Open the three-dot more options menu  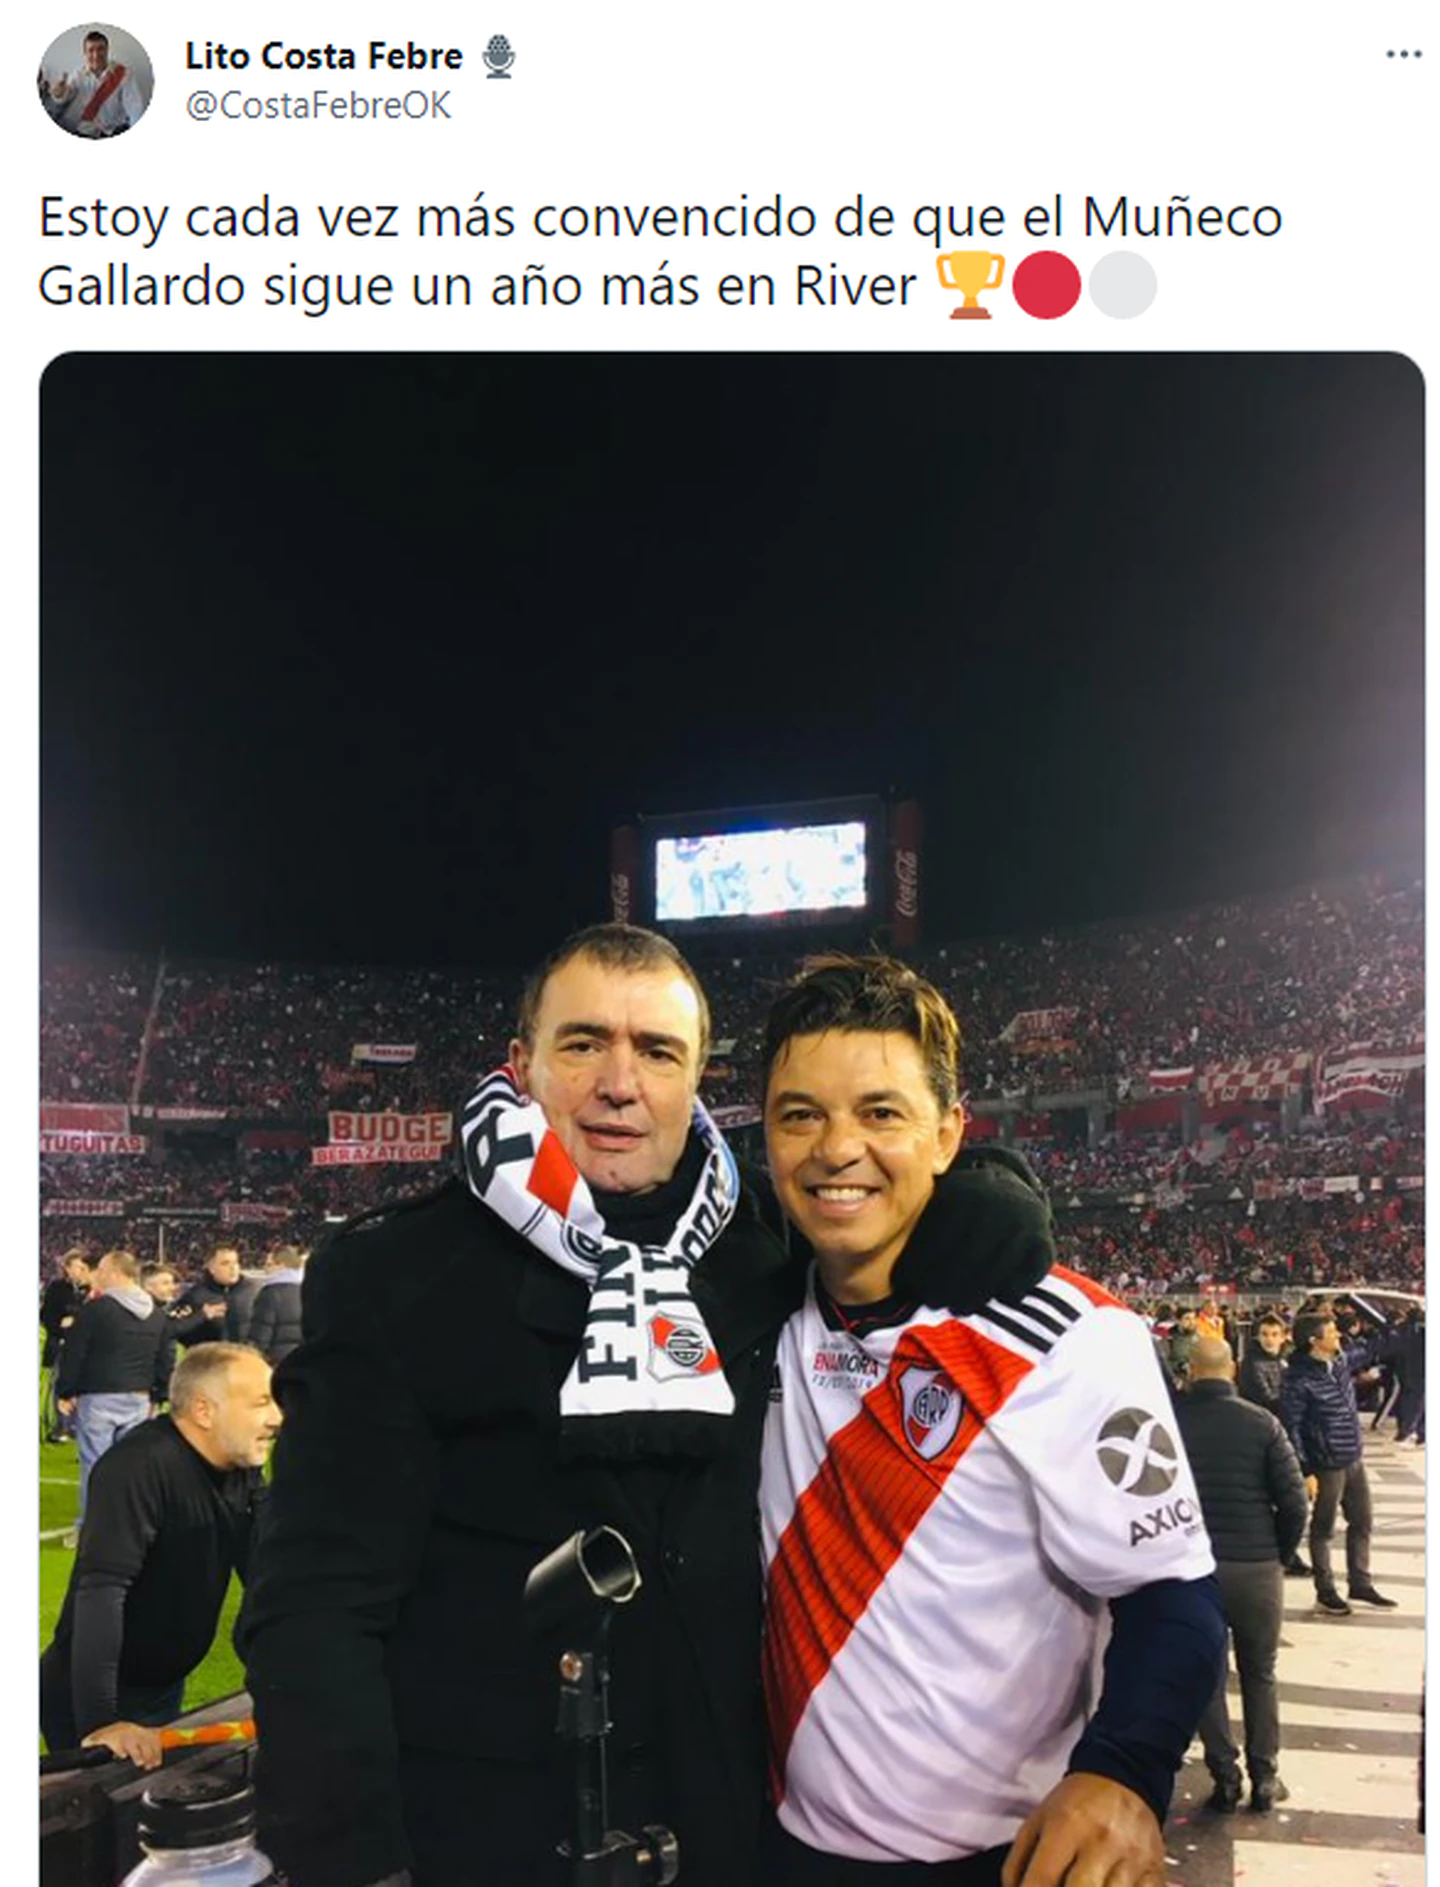click(x=1404, y=55)
